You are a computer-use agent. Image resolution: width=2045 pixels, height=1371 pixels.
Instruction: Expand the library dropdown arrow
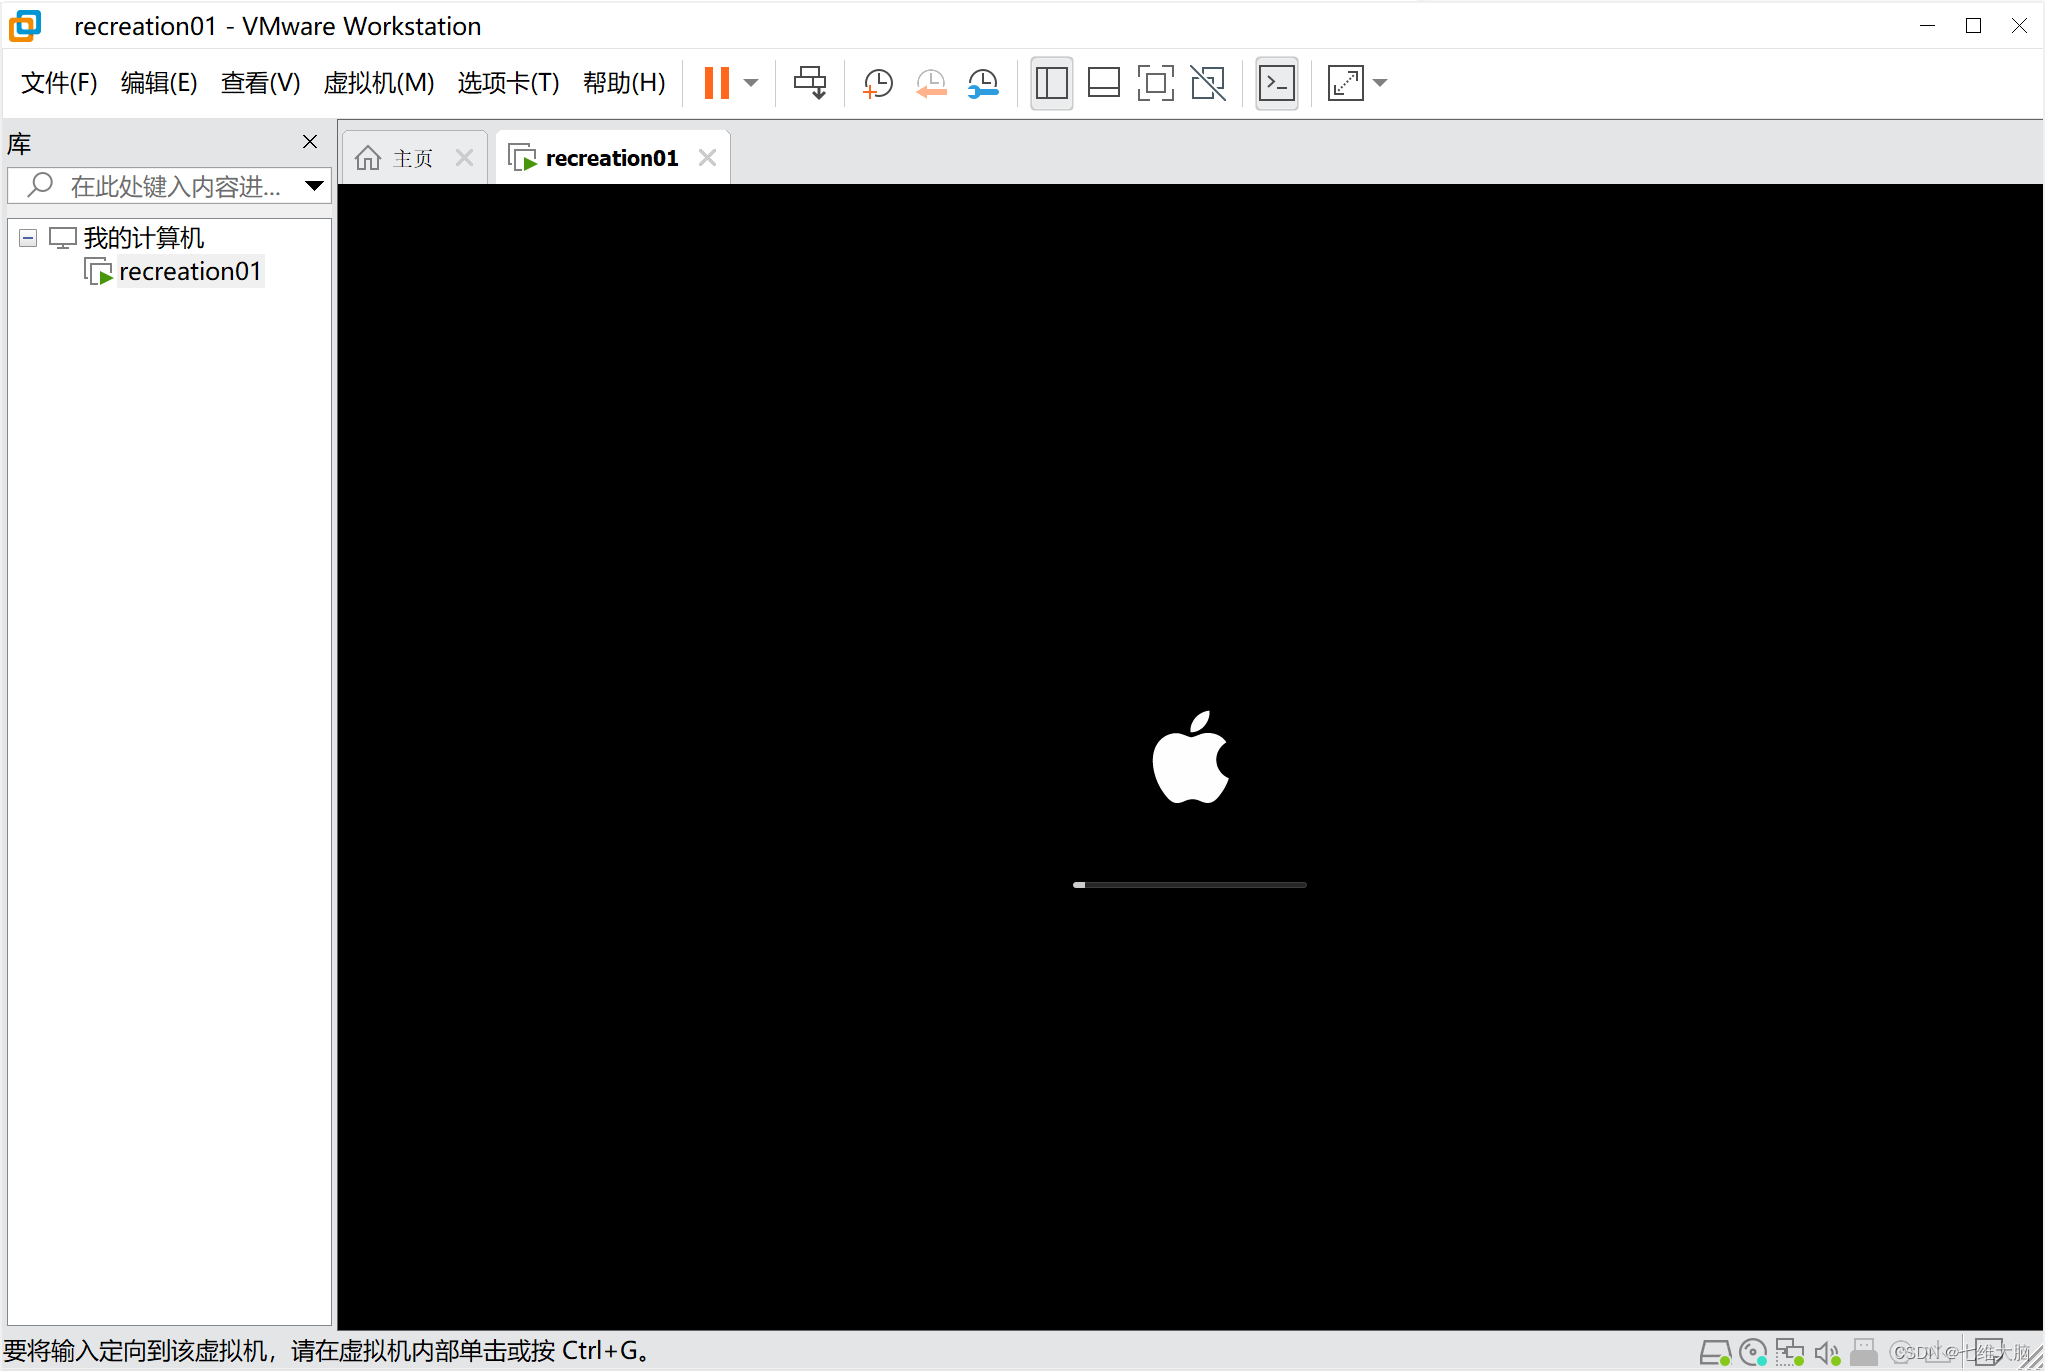tap(314, 185)
